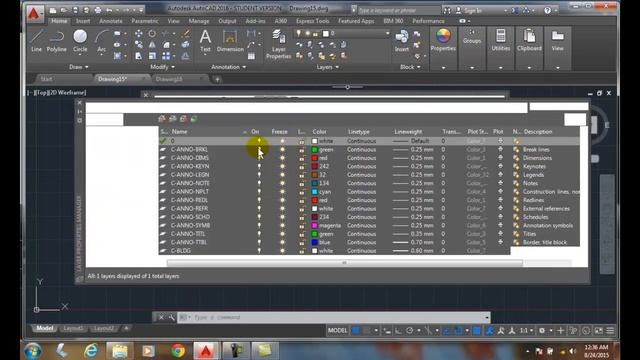640x360 pixels.
Task: Switch to the Layout1 tab
Action: [73, 329]
